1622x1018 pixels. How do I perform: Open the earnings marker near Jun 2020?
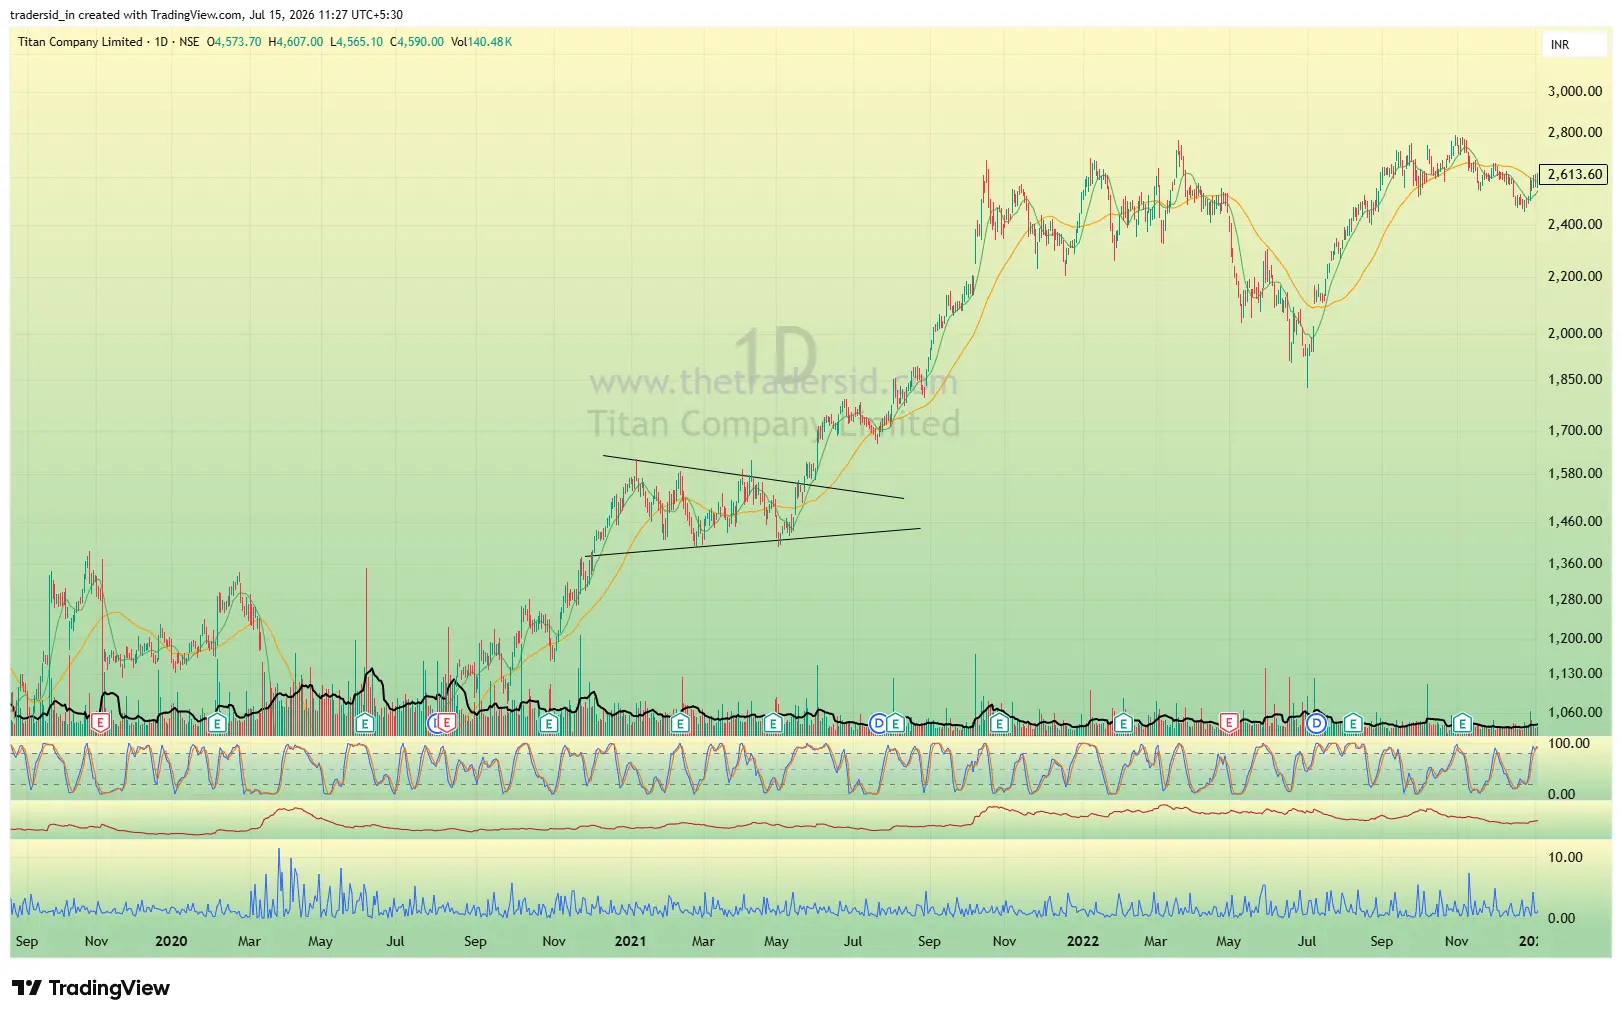click(365, 722)
